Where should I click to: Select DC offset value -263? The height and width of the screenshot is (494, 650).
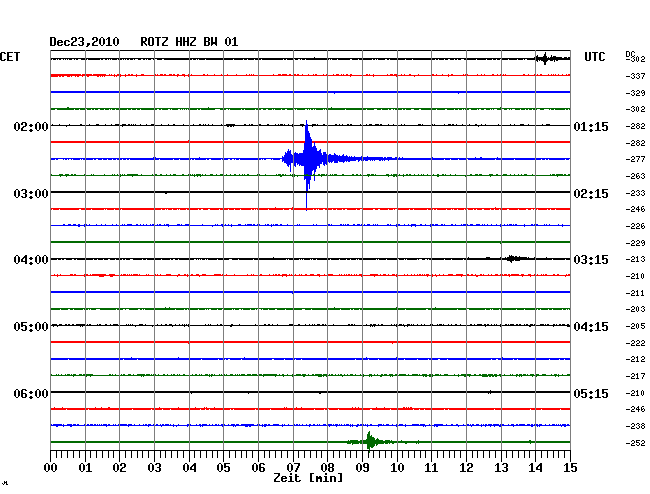[x=635, y=176]
